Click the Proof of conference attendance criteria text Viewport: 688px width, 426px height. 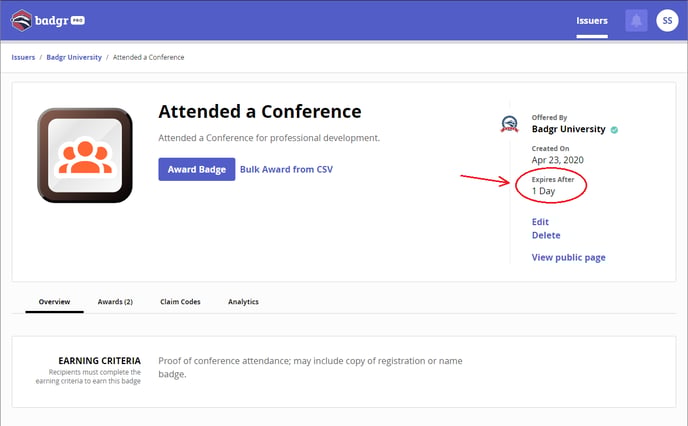coord(310,367)
